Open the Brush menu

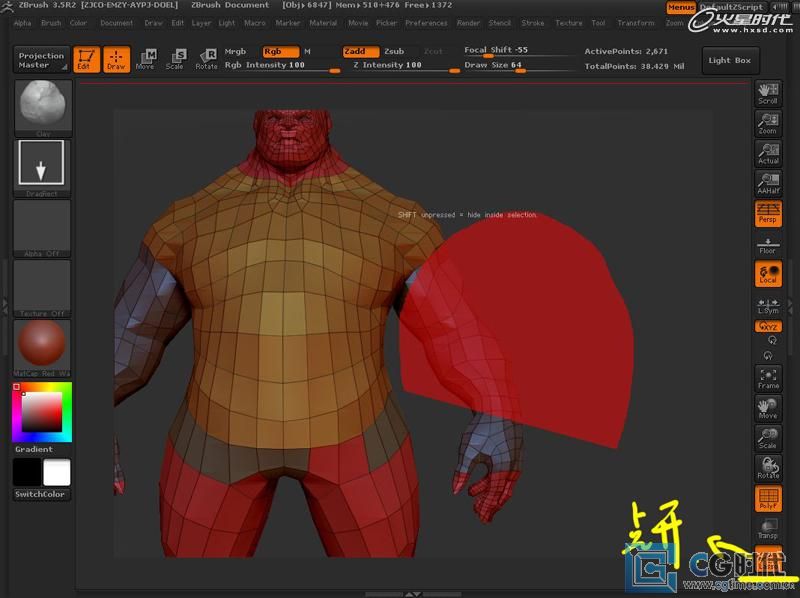(51, 23)
